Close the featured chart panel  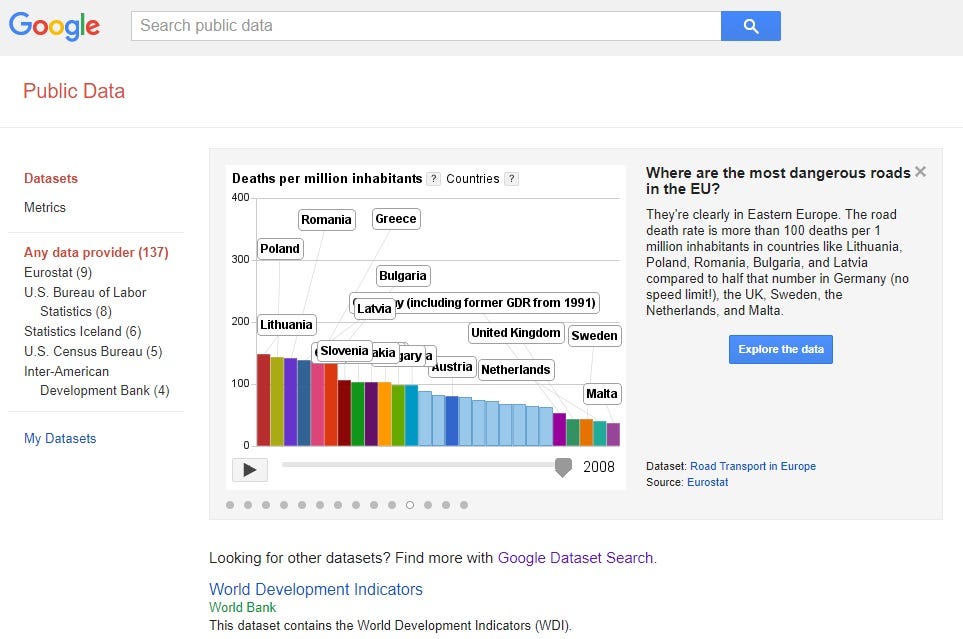point(920,172)
